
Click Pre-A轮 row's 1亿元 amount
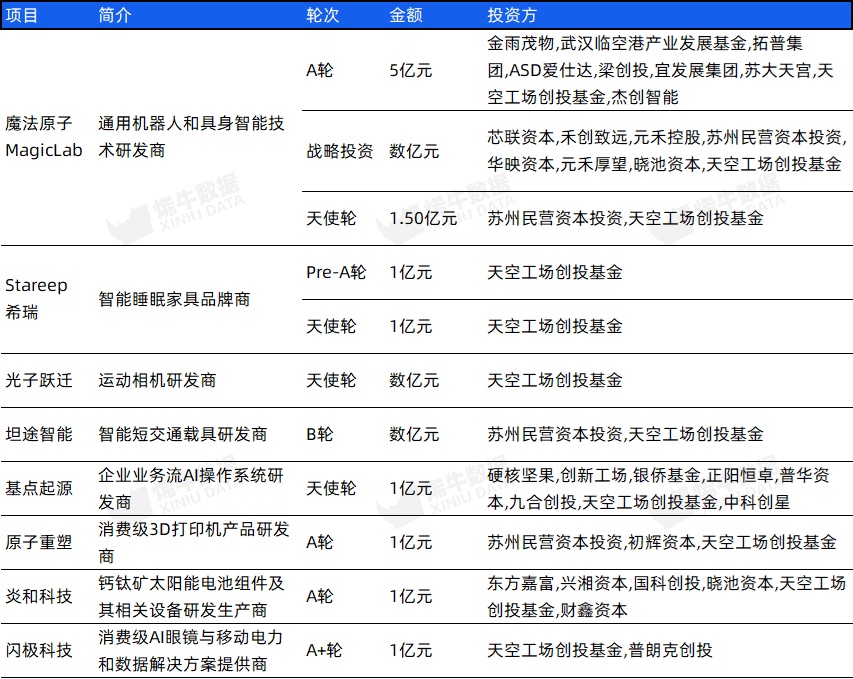point(411,272)
